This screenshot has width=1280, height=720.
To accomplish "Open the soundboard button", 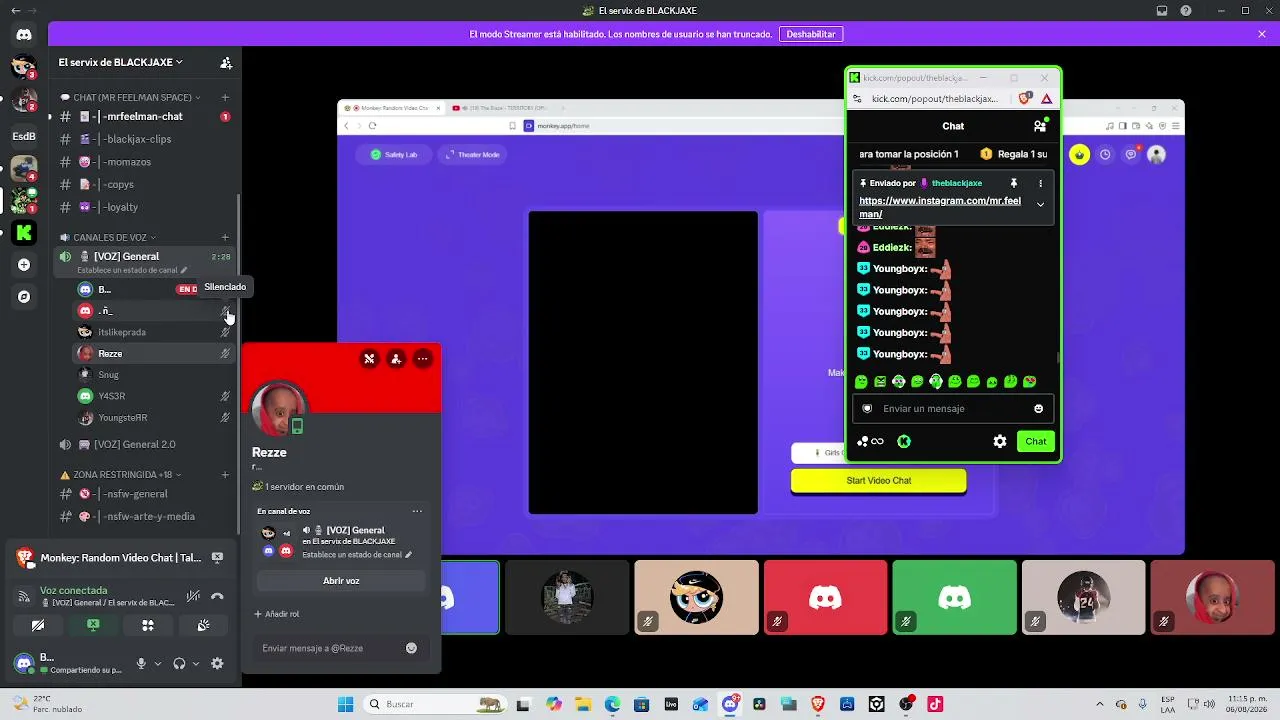I will pos(203,626).
